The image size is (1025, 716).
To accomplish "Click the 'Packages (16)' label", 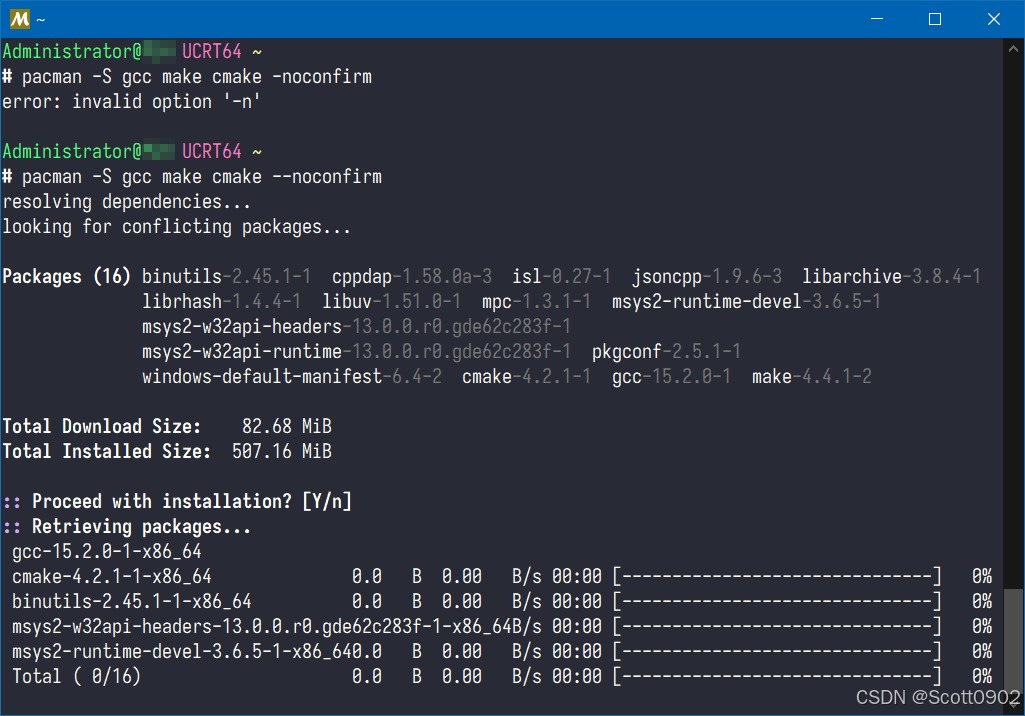I will point(67,277).
